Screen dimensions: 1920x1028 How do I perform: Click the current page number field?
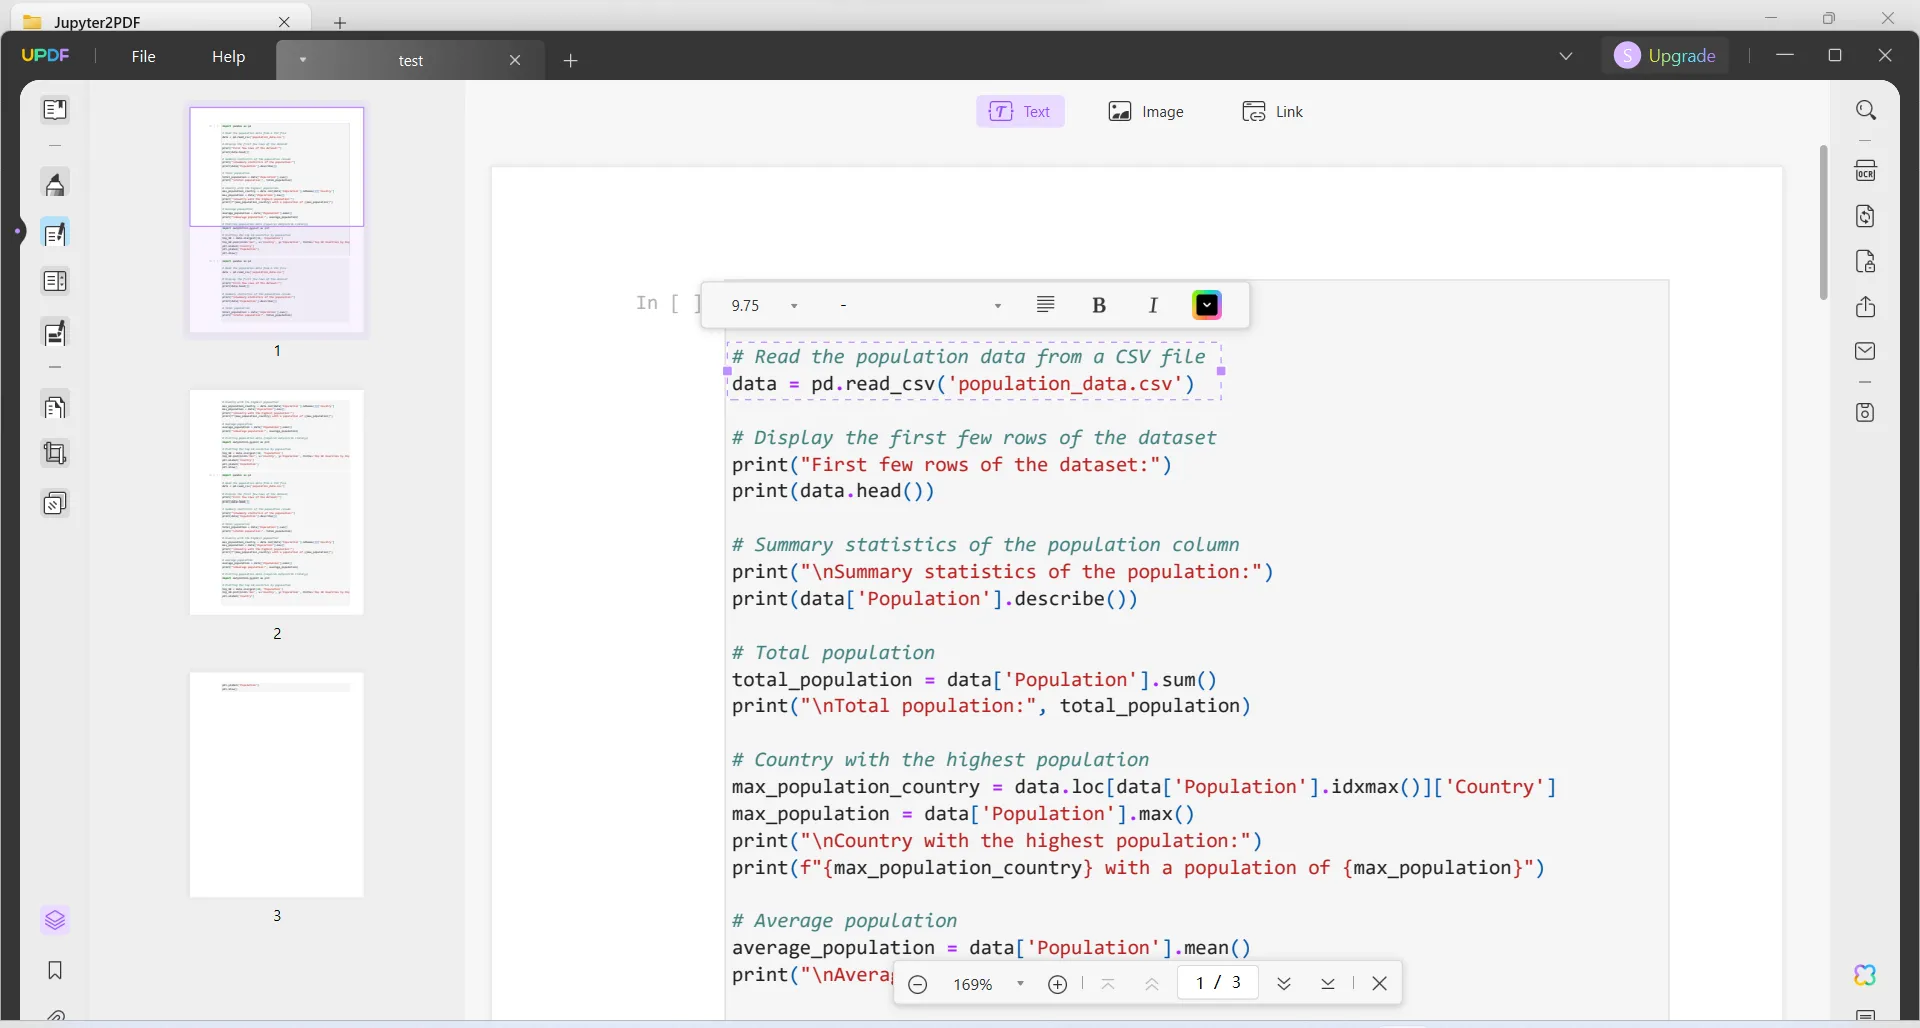coord(1217,983)
